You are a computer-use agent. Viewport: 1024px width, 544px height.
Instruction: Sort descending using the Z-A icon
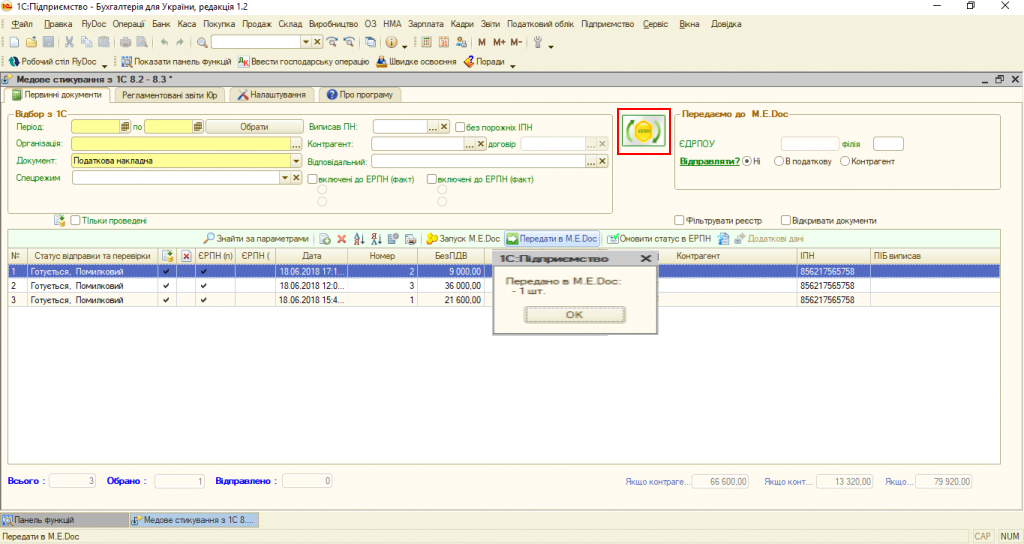coord(376,239)
